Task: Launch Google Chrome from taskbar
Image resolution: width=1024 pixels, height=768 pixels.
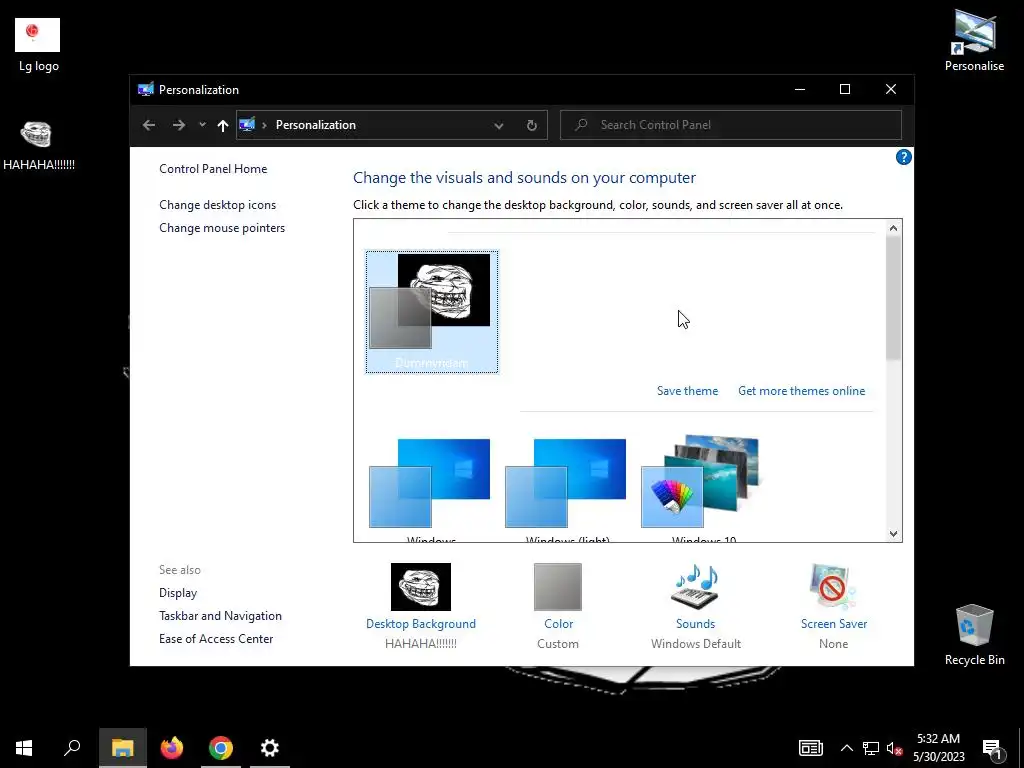Action: point(221,748)
